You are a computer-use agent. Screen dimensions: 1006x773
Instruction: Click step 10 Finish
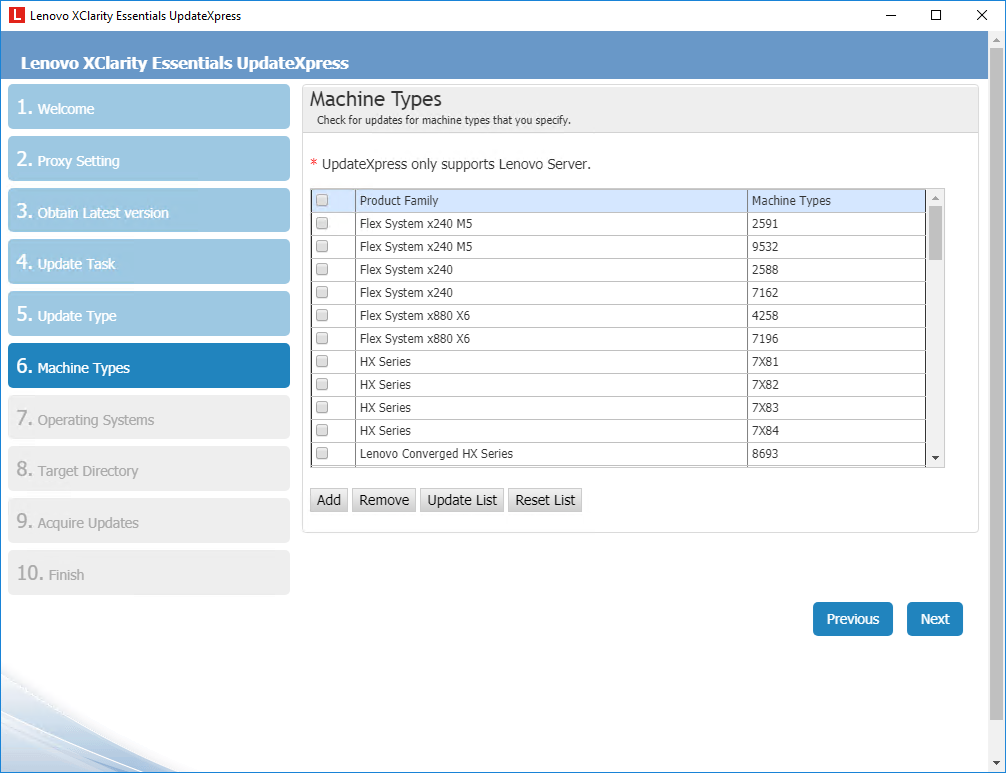tap(149, 573)
